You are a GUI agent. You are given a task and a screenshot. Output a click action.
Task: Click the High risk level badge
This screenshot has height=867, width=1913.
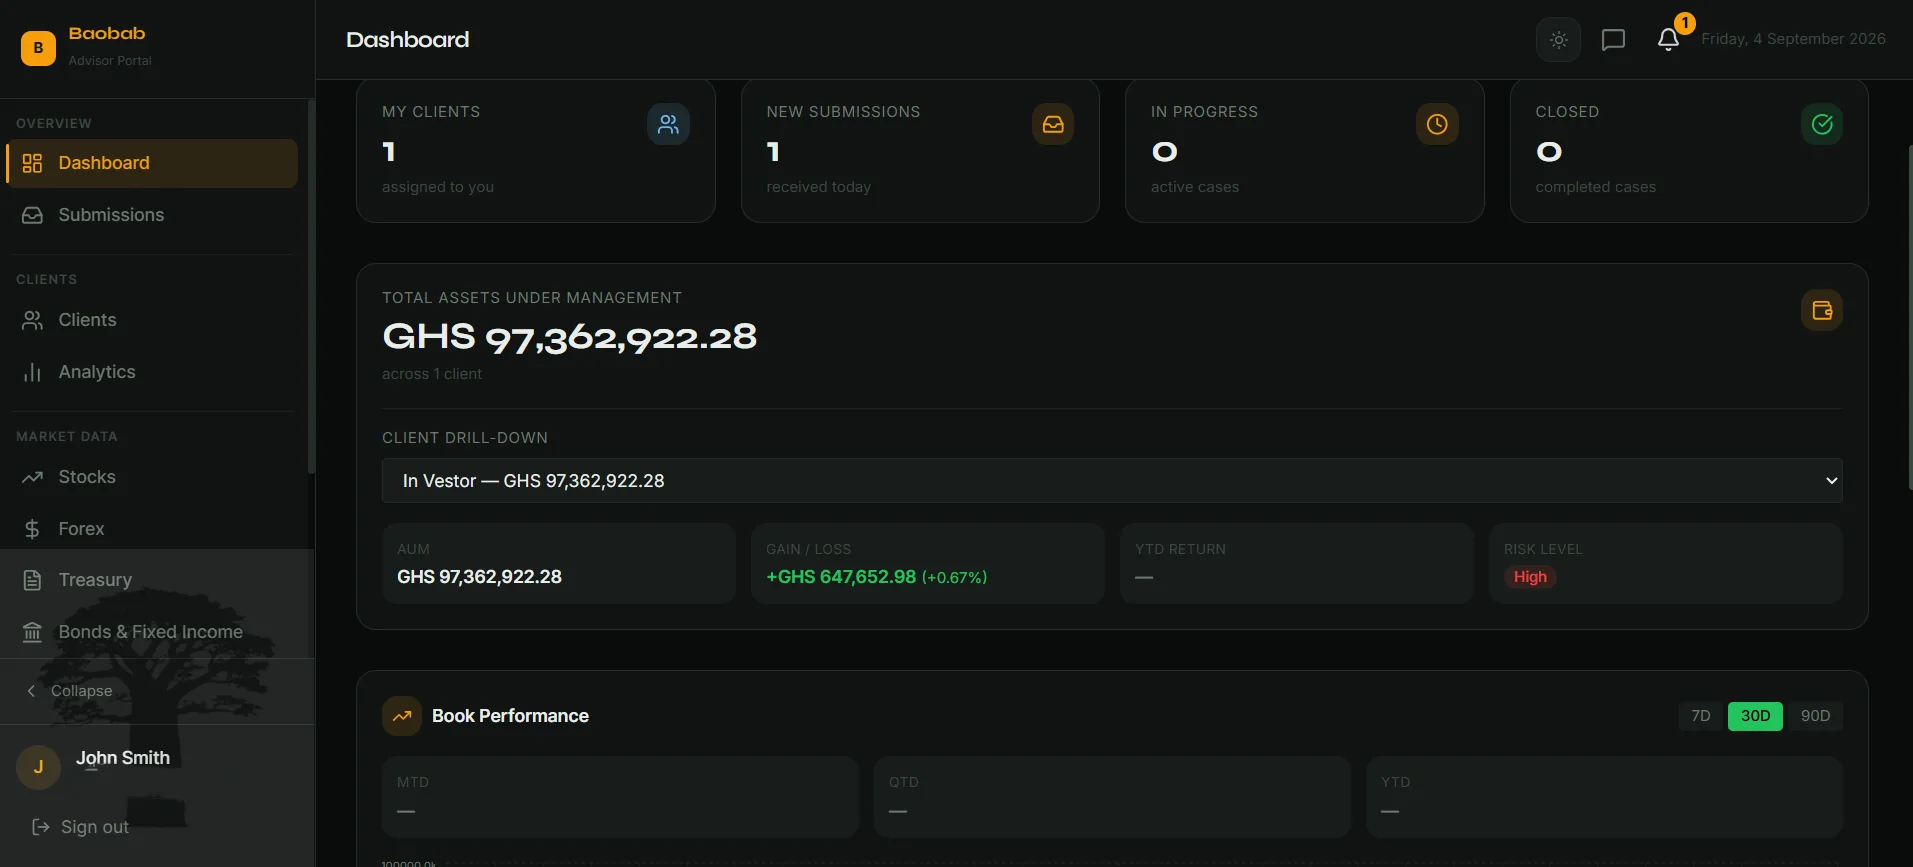tap(1530, 577)
